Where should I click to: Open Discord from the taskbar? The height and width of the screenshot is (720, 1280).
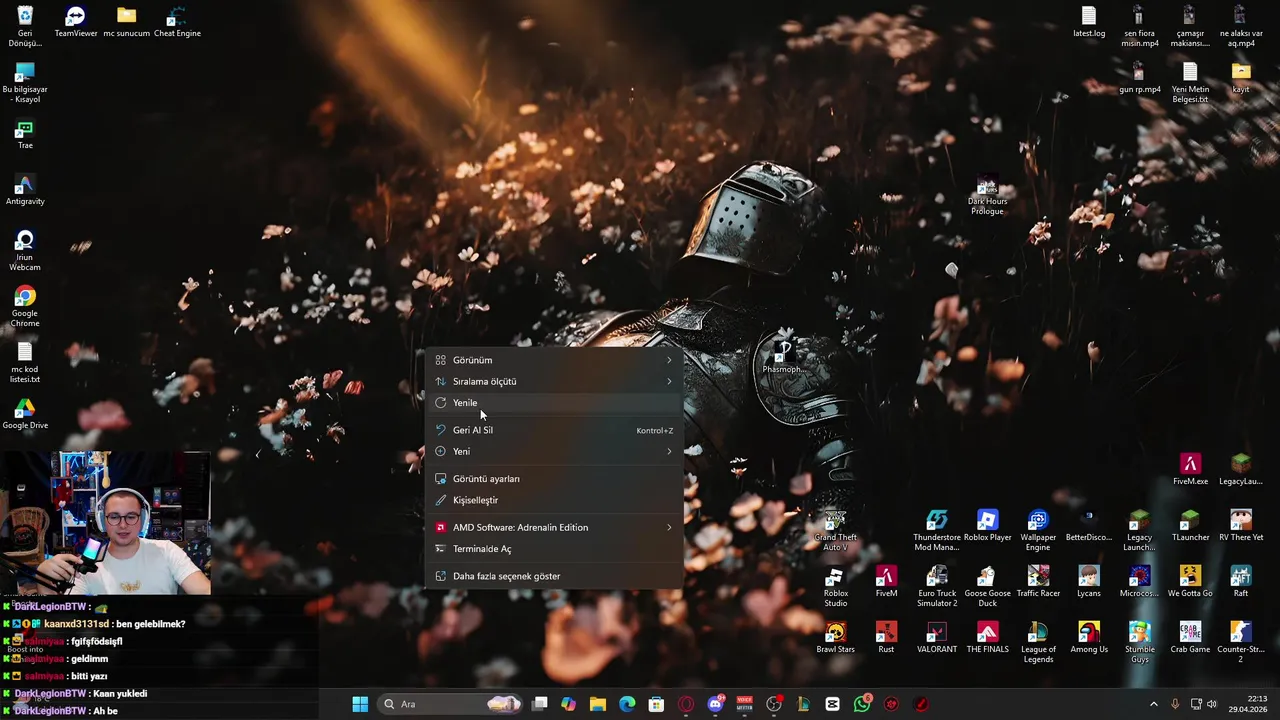coord(715,704)
